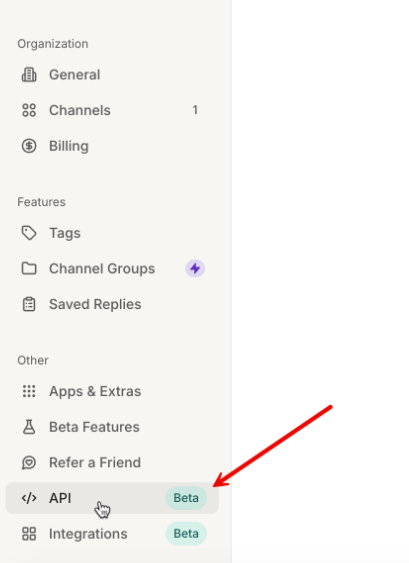
Task: Click the Billing dollar-sign icon
Action: (x=29, y=146)
